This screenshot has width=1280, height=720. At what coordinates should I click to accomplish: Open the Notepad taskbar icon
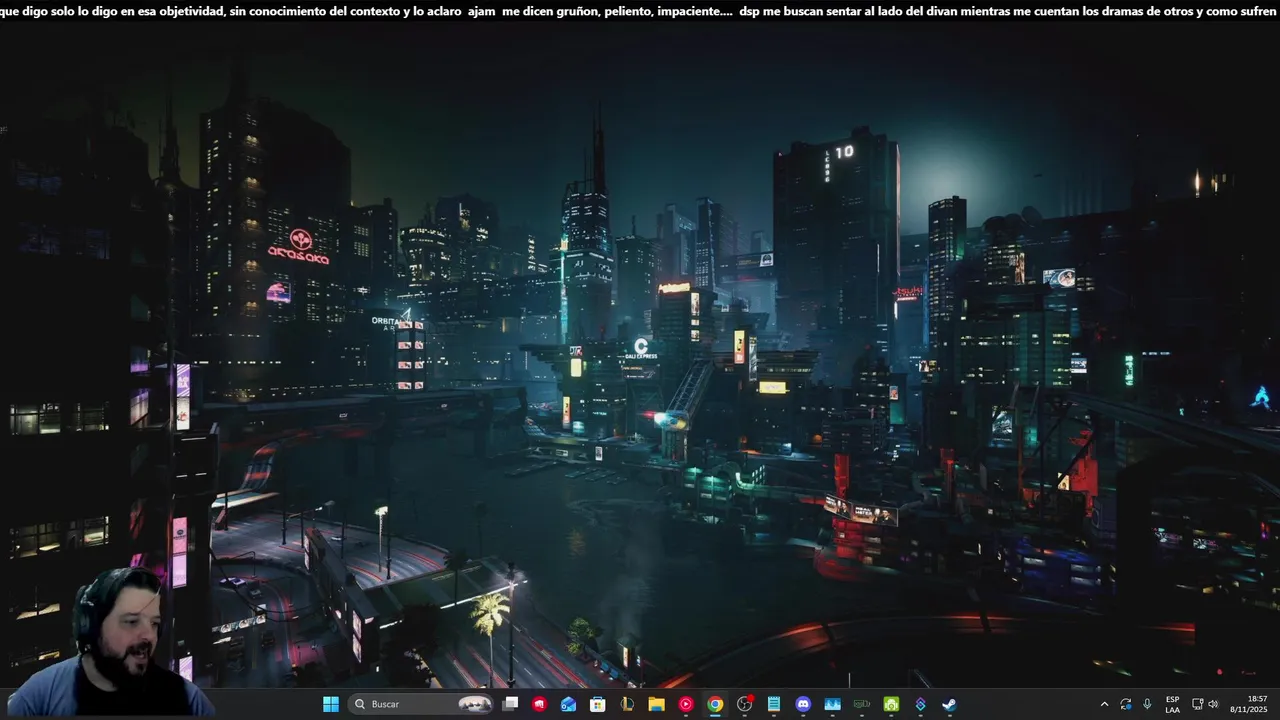[x=773, y=704]
